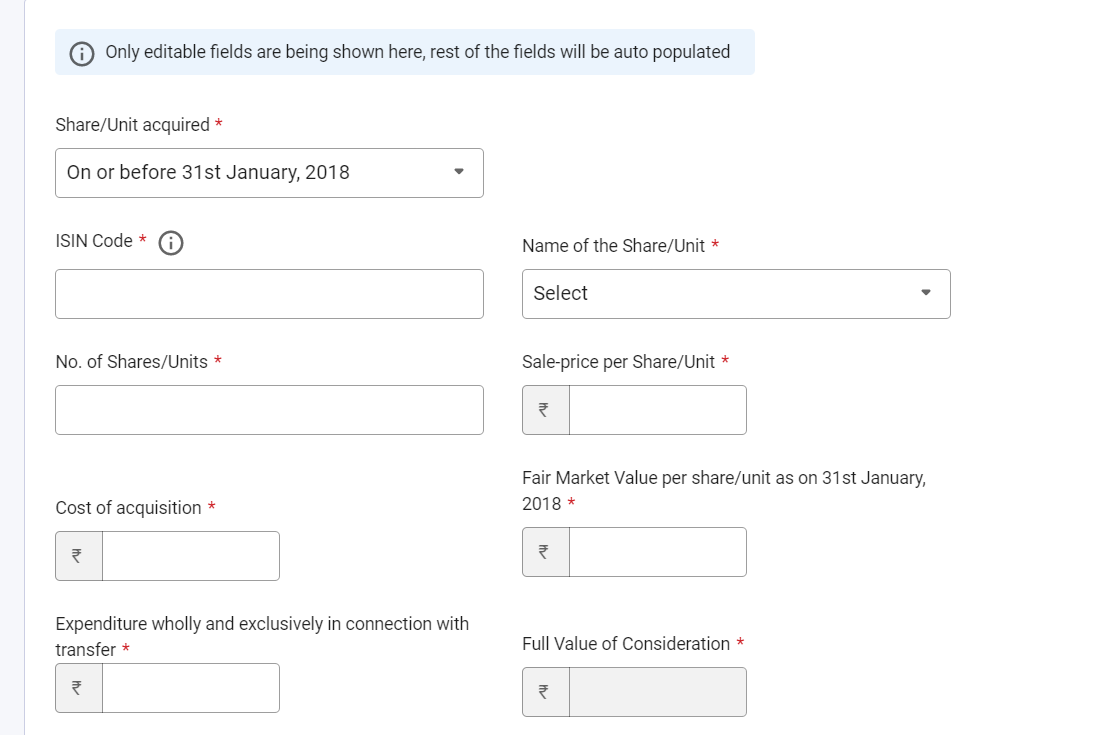This screenshot has height=735, width=1095.
Task: Click rupee icon beside Full Value of Consideration
Action: pyautogui.click(x=545, y=692)
